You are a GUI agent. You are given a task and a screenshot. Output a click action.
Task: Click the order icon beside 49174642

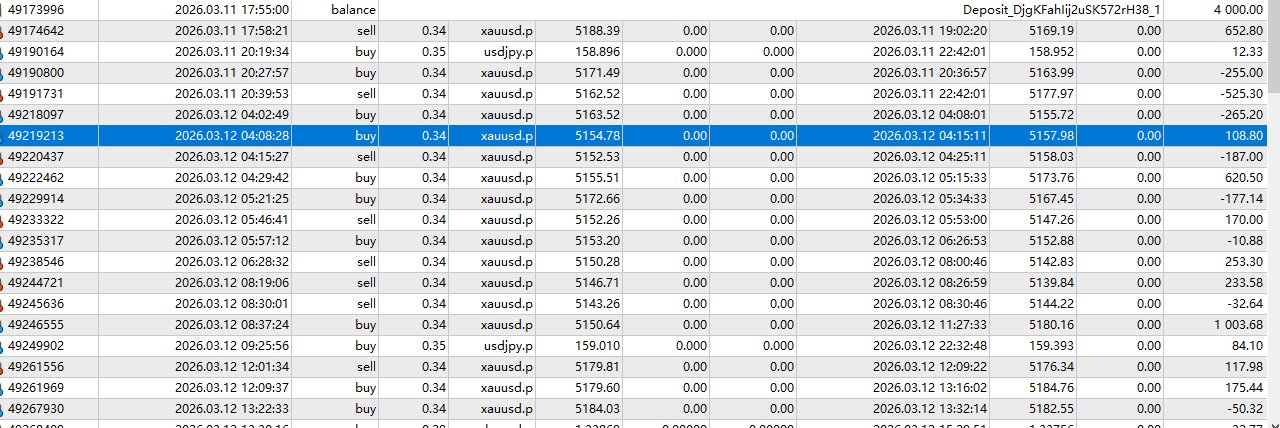(x=2, y=30)
